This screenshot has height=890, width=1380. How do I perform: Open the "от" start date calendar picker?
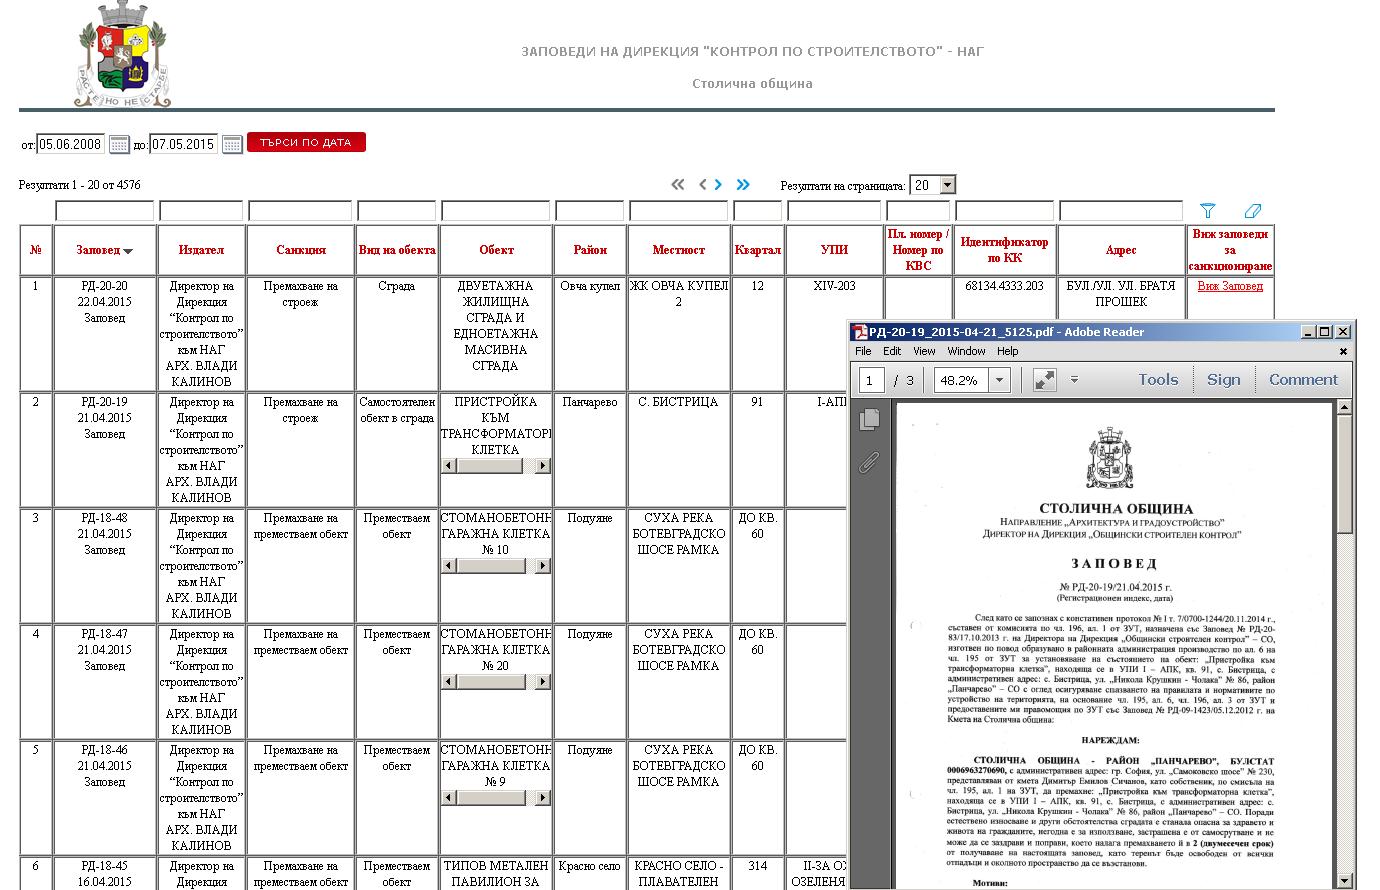pyautogui.click(x=119, y=144)
